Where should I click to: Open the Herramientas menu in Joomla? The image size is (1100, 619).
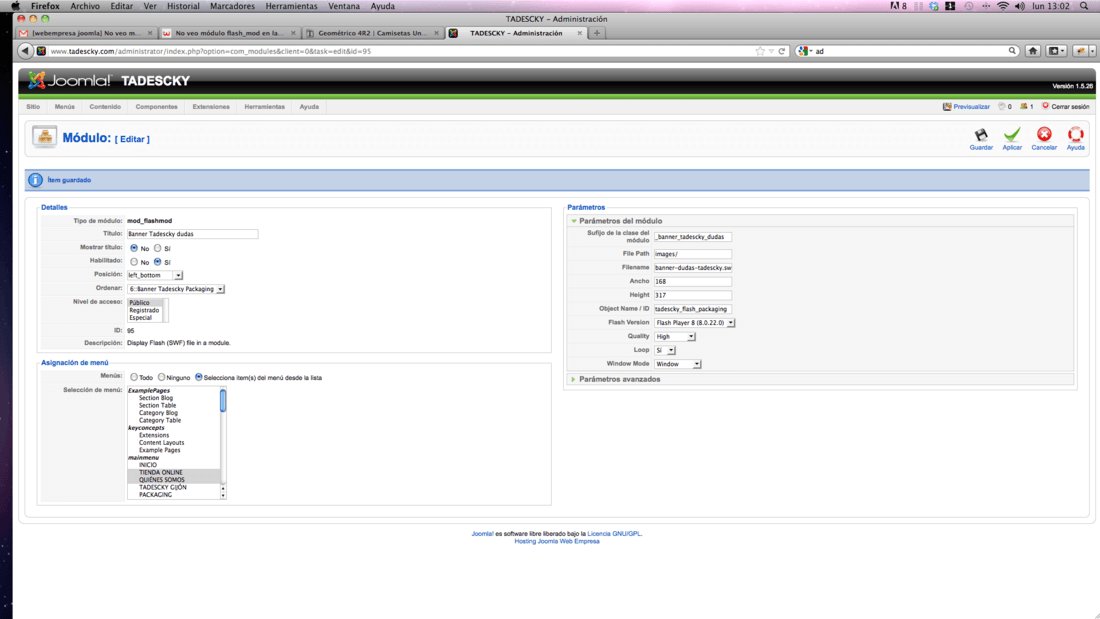[264, 107]
